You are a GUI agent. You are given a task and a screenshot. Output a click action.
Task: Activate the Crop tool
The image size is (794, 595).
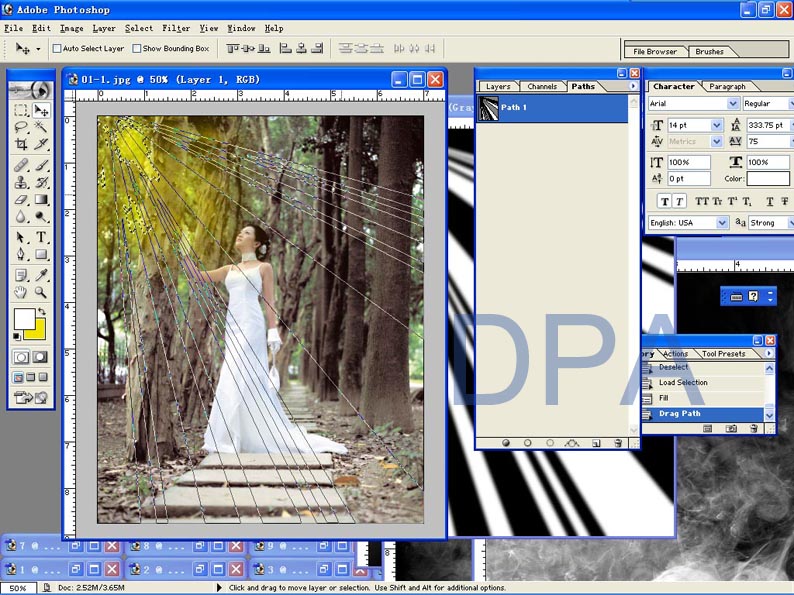(x=21, y=144)
